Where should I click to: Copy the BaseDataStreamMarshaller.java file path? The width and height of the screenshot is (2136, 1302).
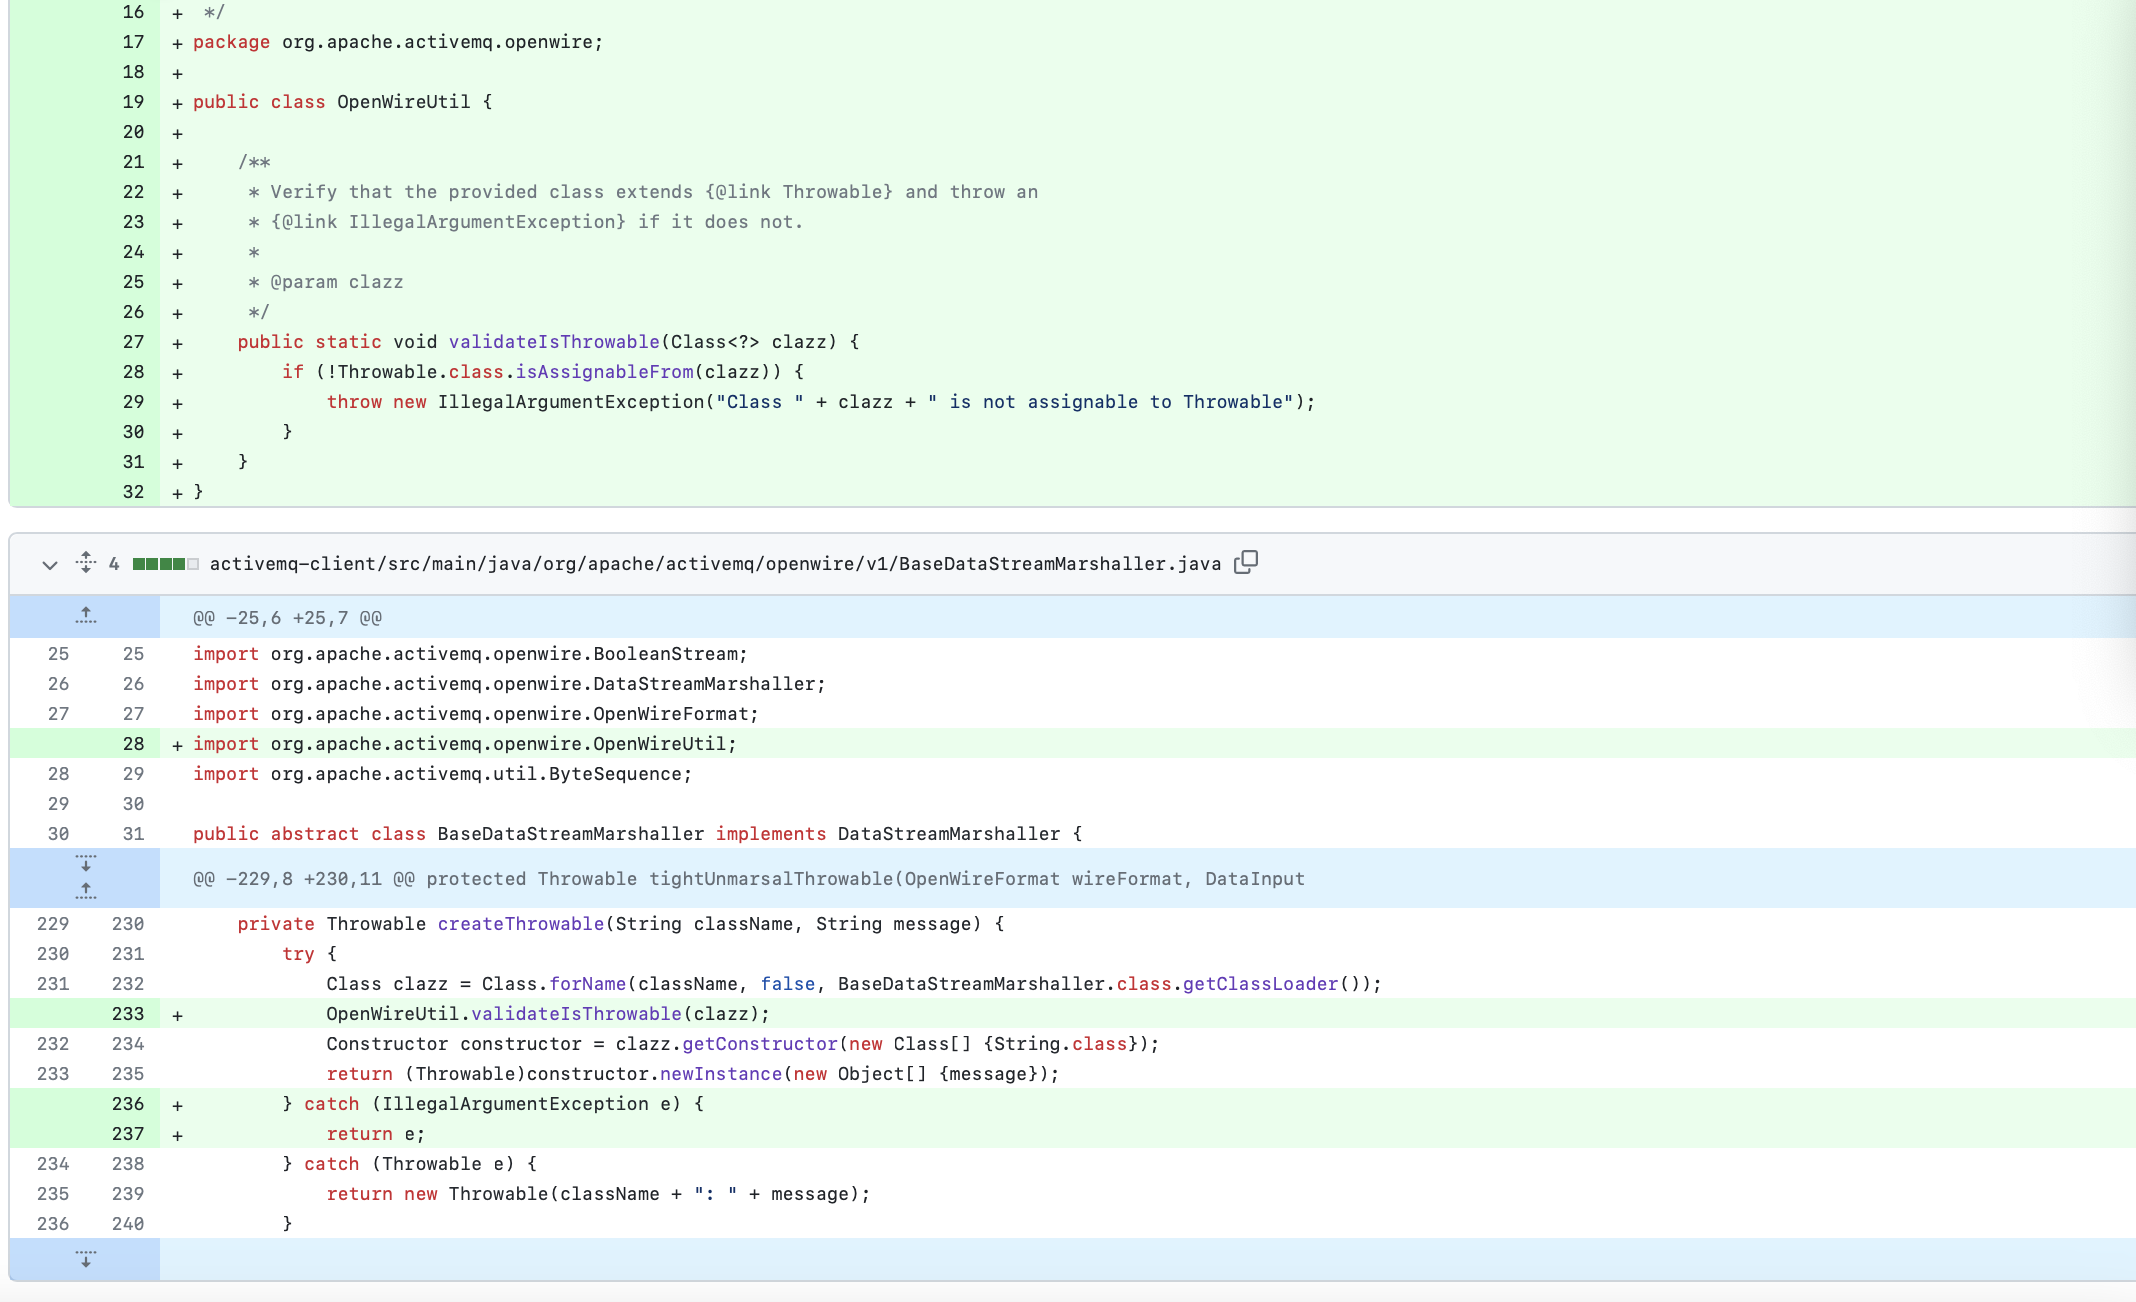click(1246, 563)
